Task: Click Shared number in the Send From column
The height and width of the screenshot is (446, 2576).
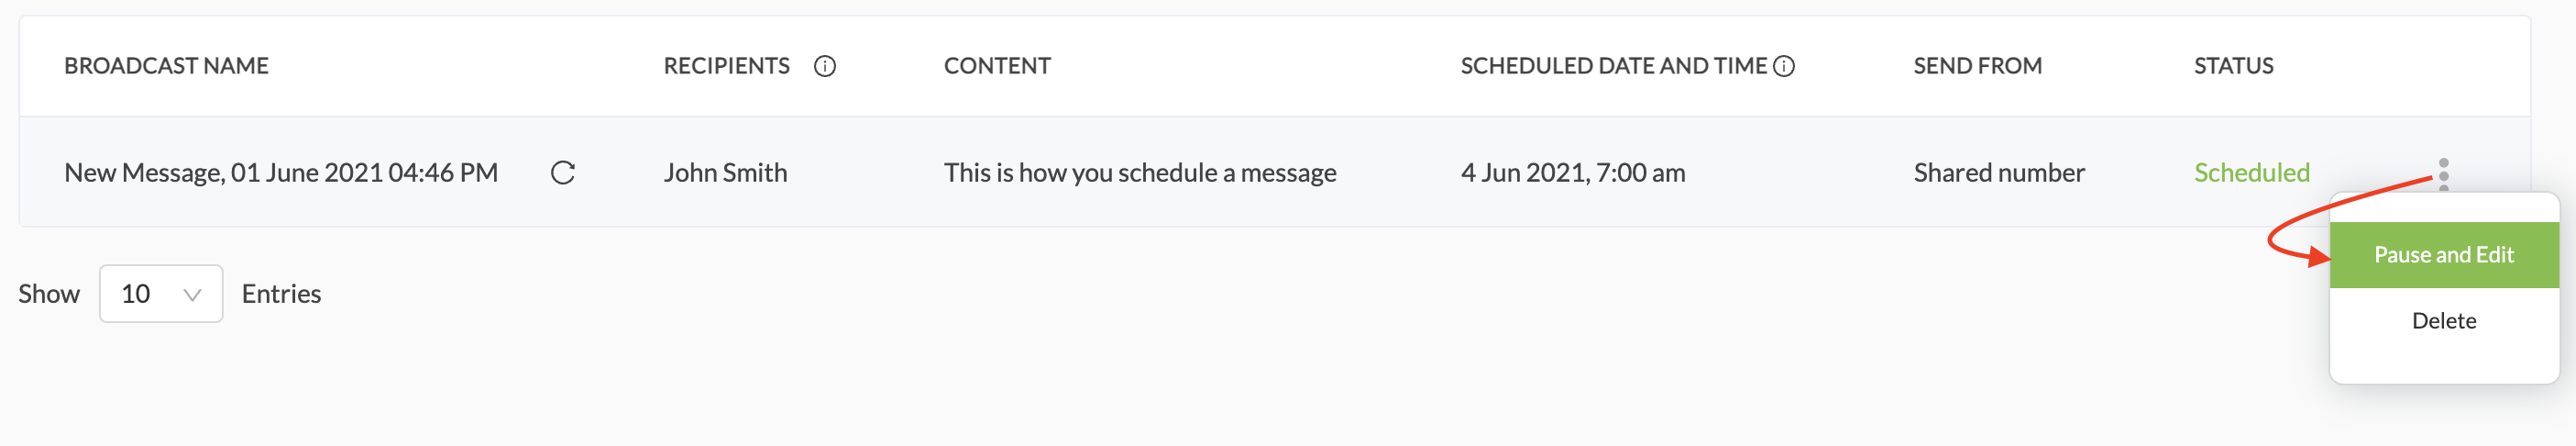Action: coord(1998,173)
